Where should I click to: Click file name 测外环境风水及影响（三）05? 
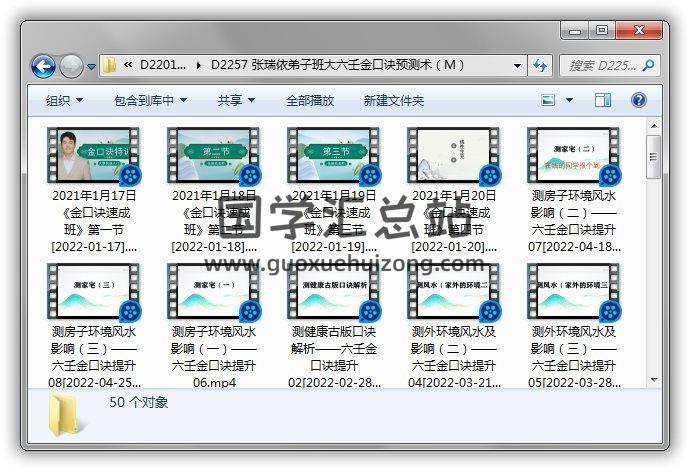click(574, 357)
